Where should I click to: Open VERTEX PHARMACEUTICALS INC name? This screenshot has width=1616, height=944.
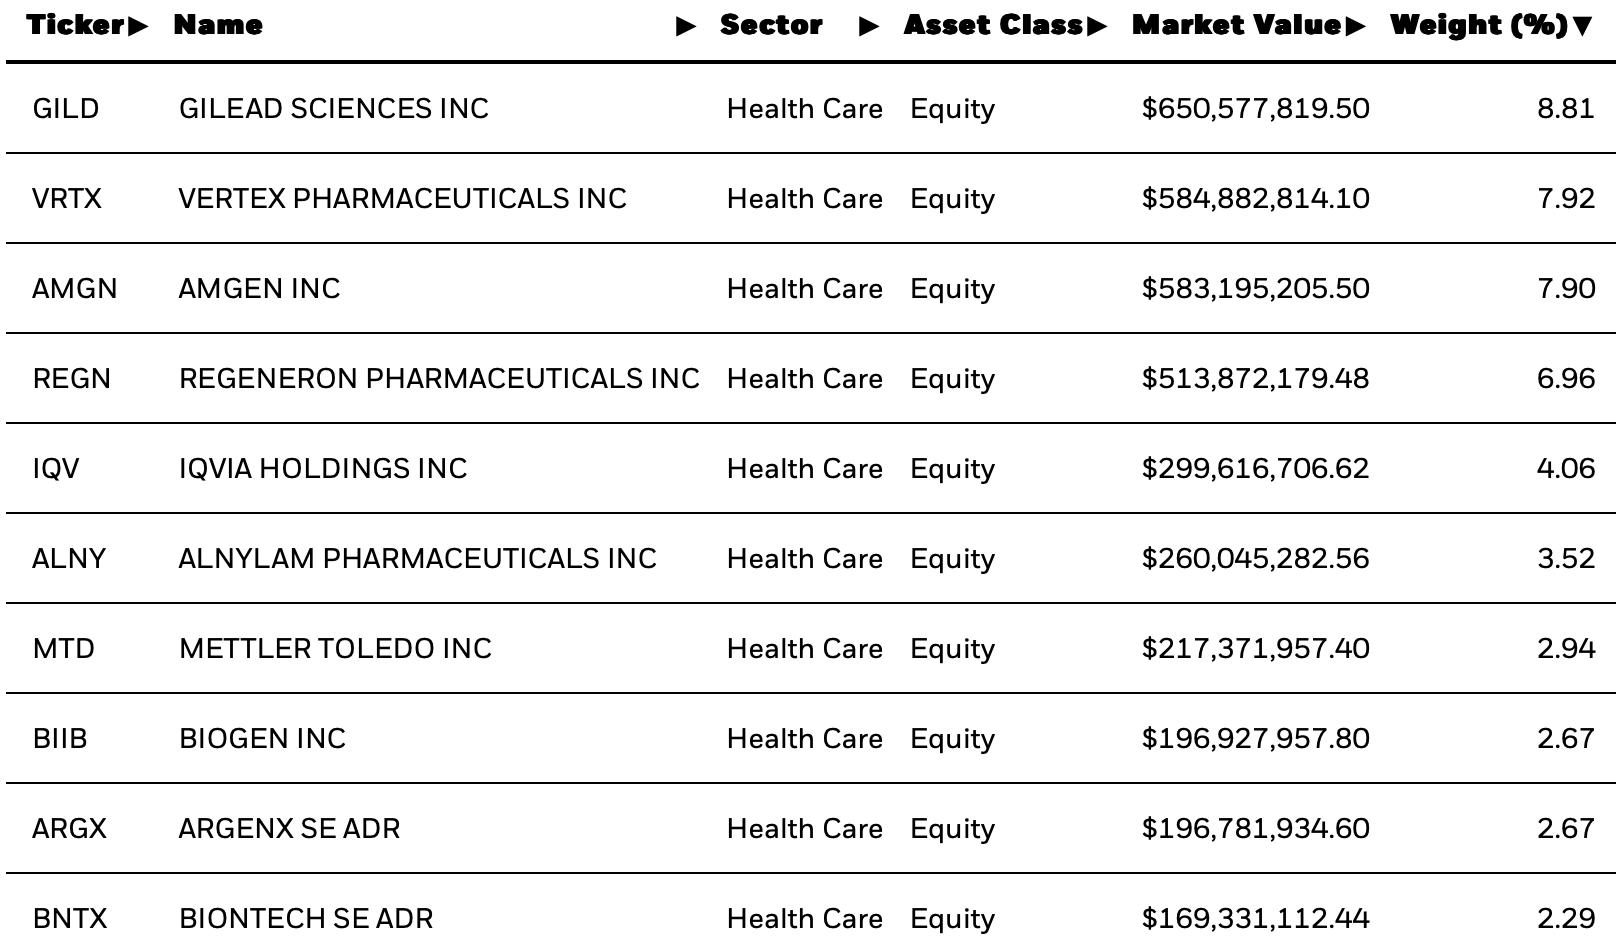[402, 198]
